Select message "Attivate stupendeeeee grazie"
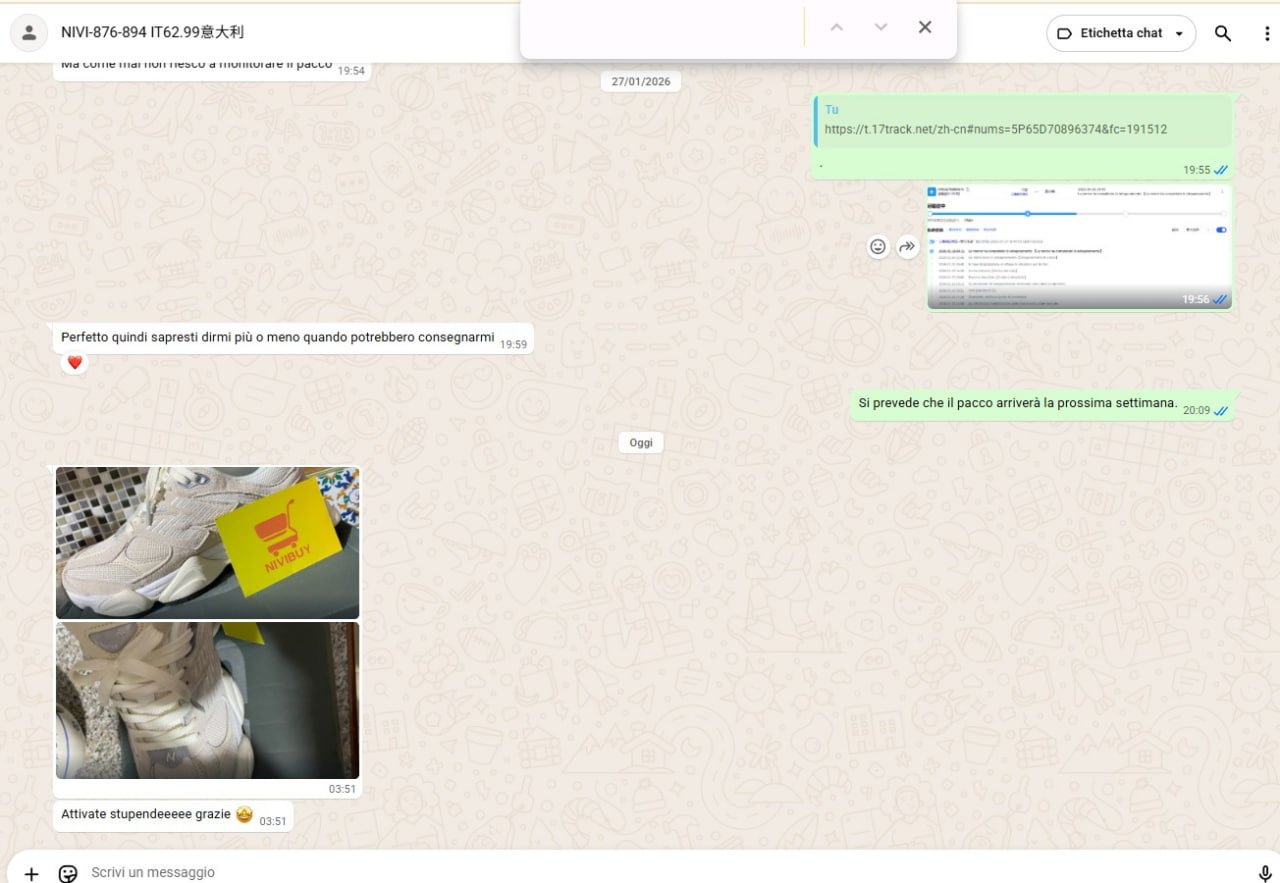Image resolution: width=1280 pixels, height=883 pixels. click(x=173, y=816)
